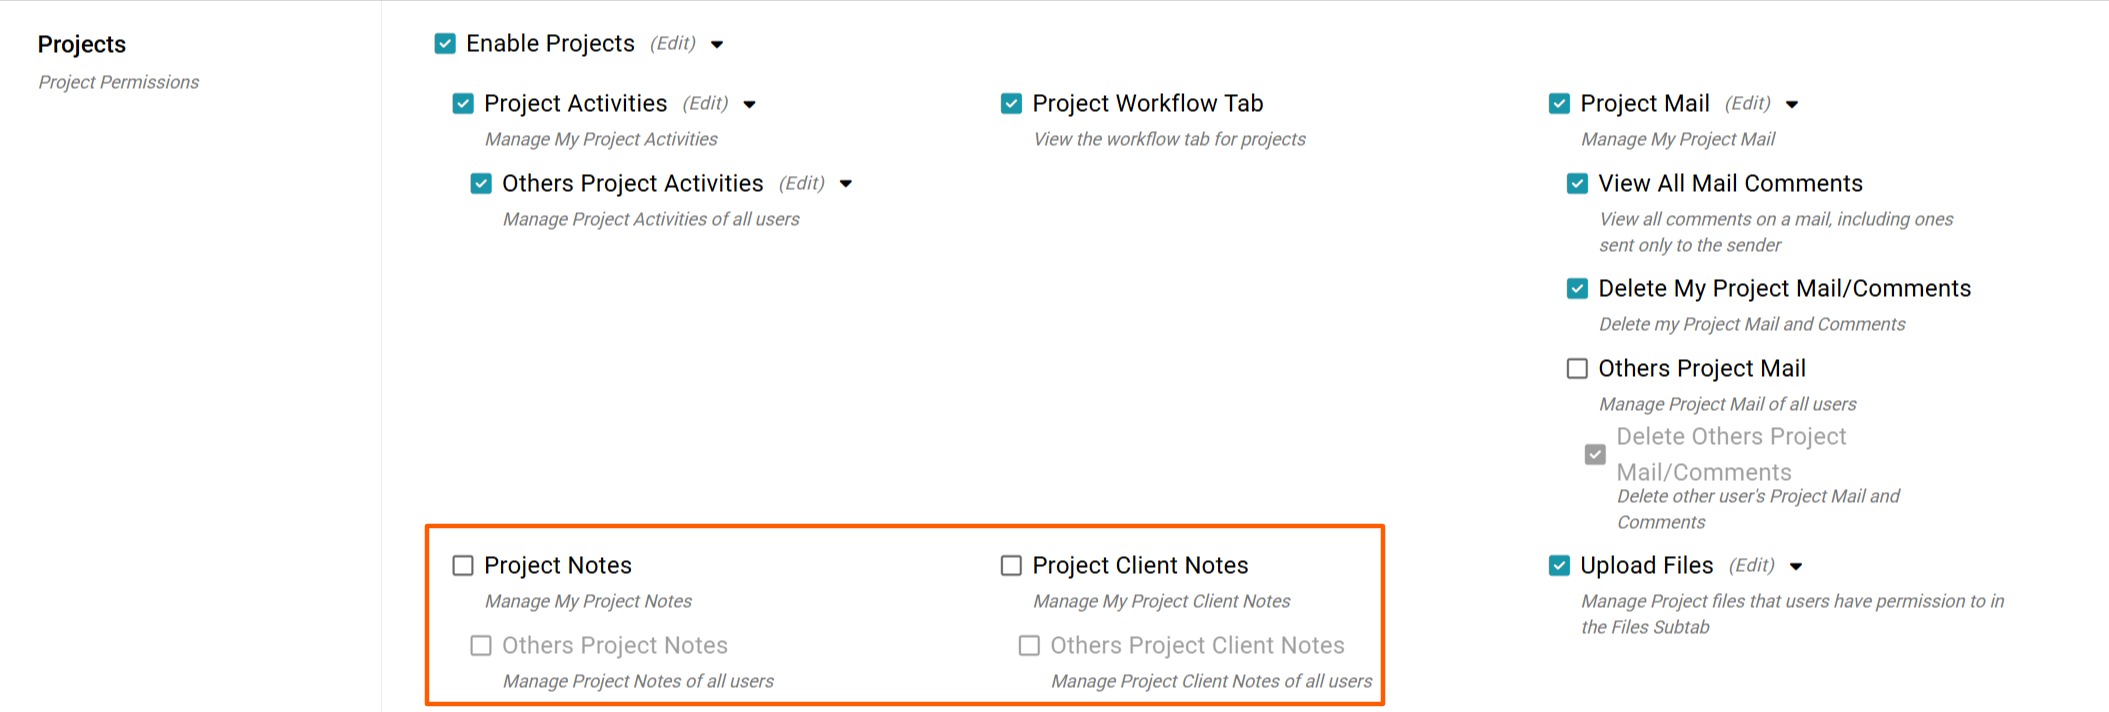Toggle the Project Activities checkbox

(463, 104)
